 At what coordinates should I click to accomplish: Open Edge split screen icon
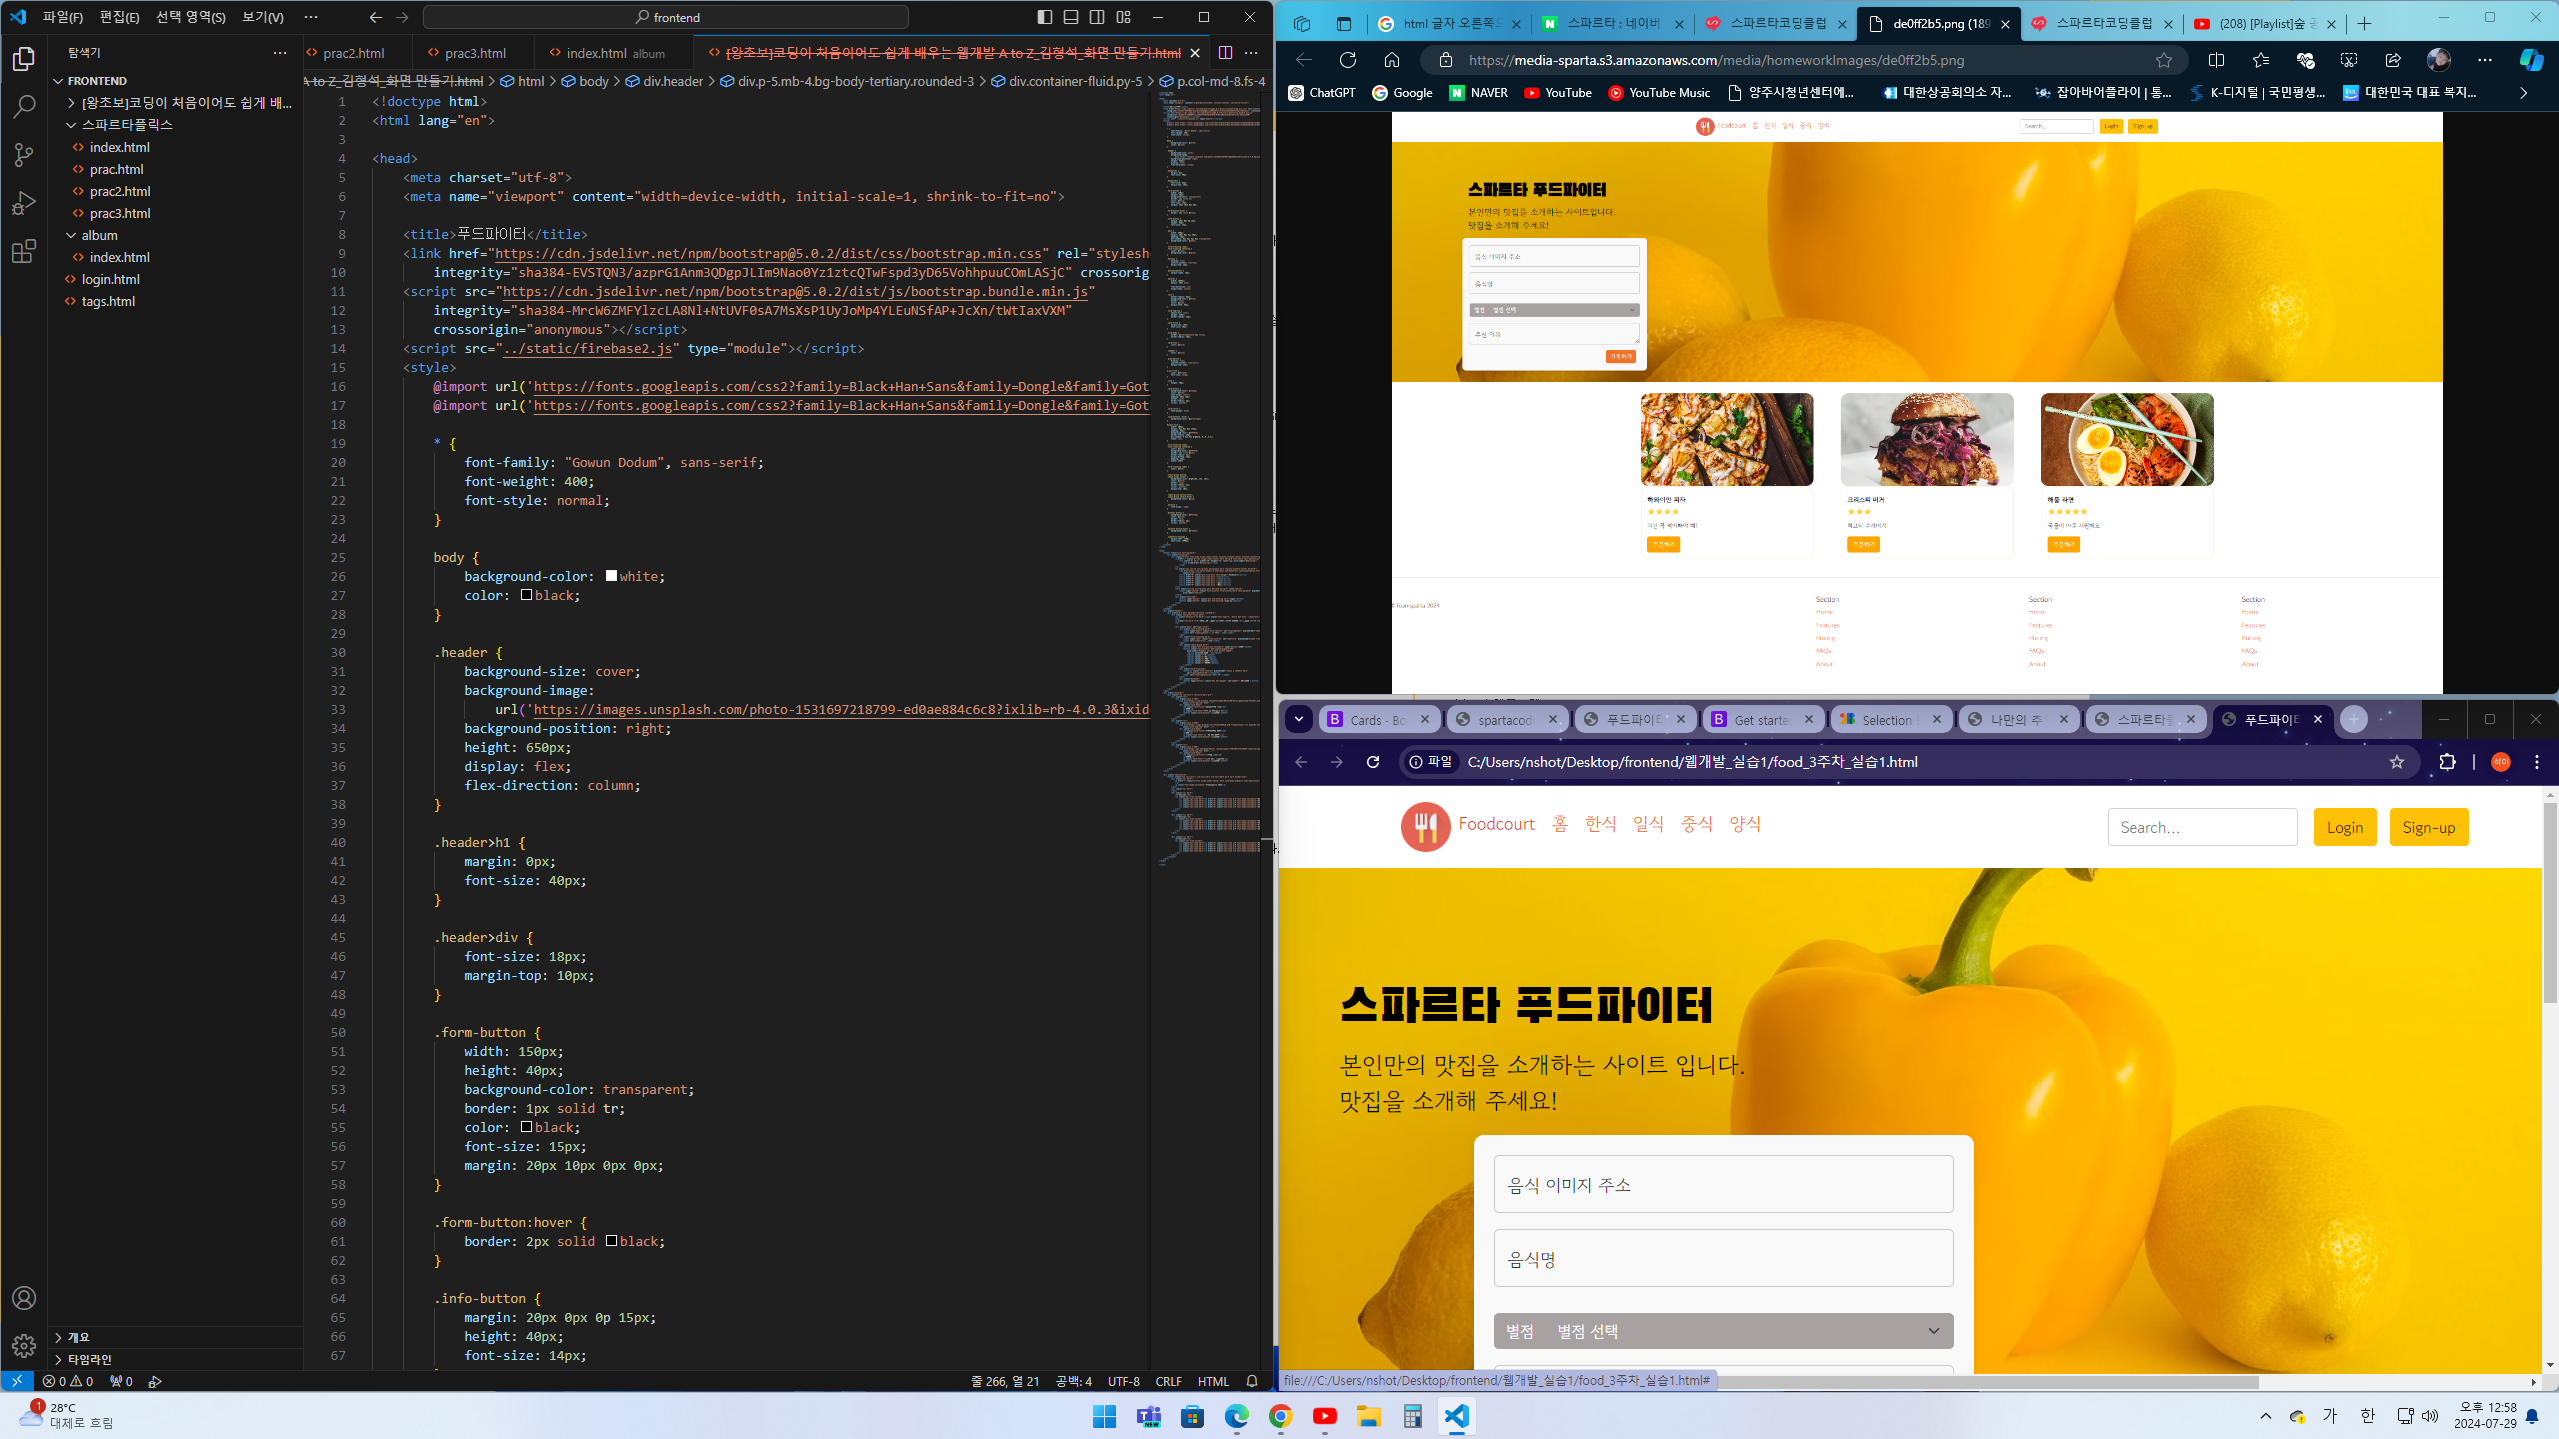2216,60
